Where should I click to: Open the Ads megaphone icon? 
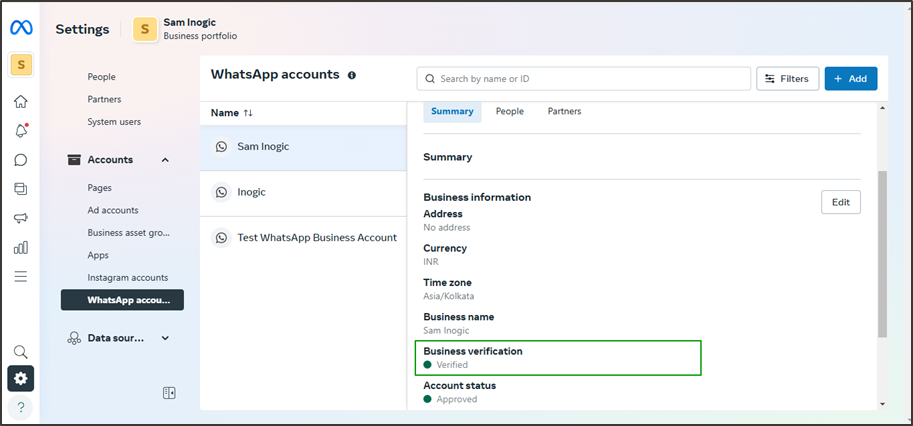(21, 218)
